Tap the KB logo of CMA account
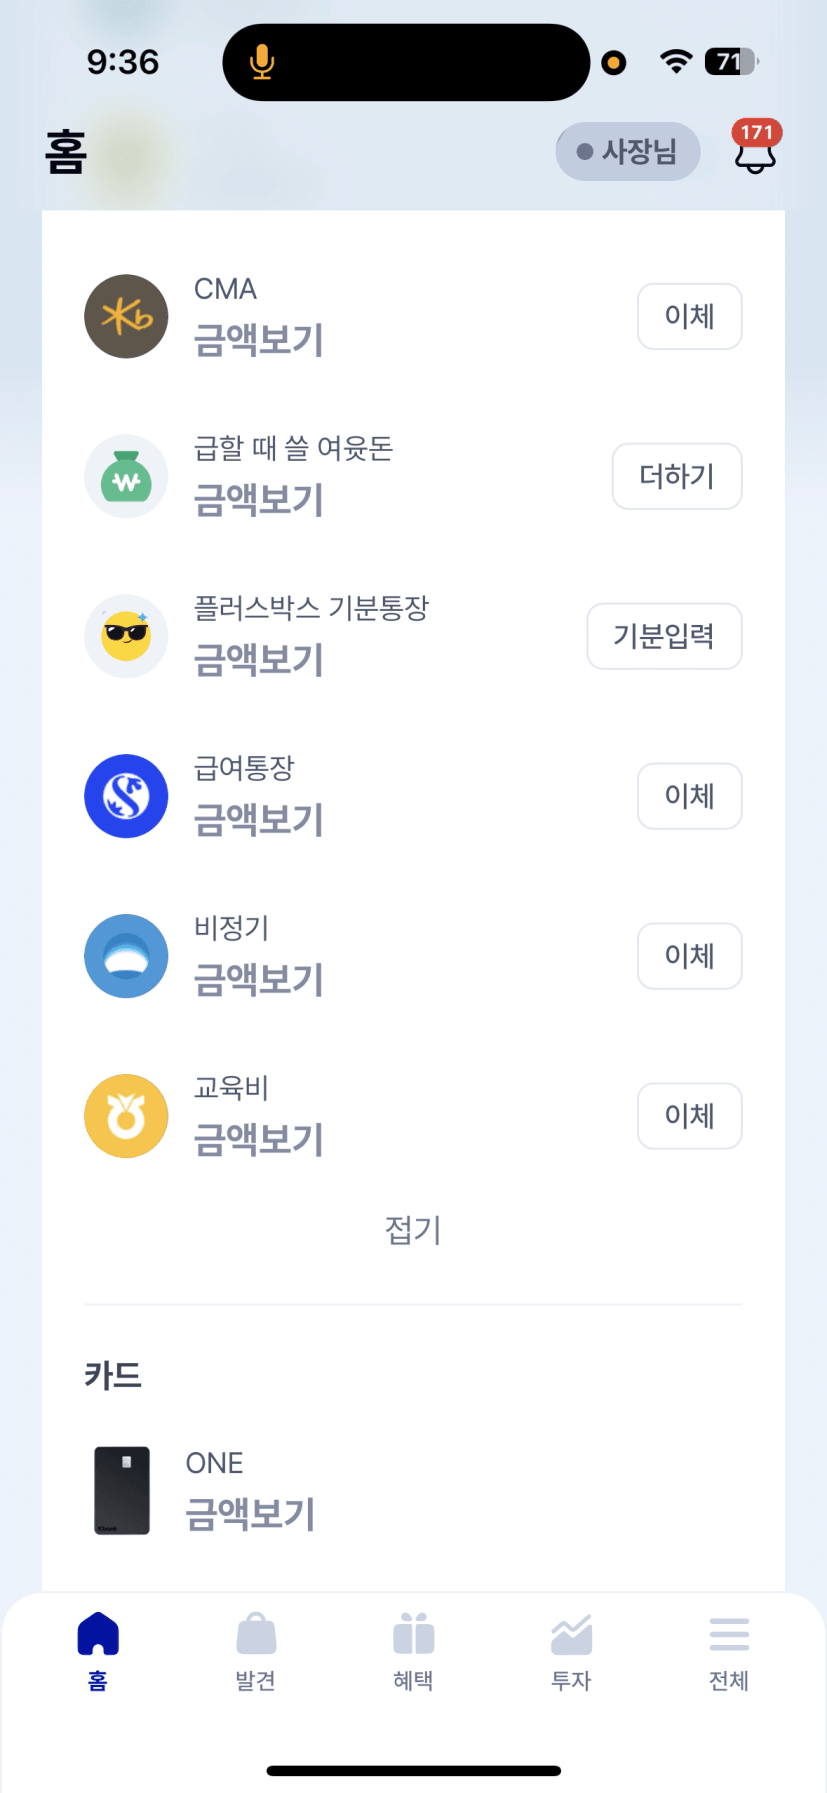The width and height of the screenshot is (827, 1793). click(126, 317)
